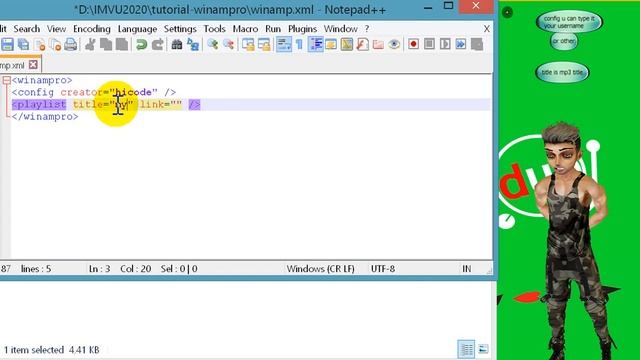
Task: Open the Settings menu
Action: (180, 29)
